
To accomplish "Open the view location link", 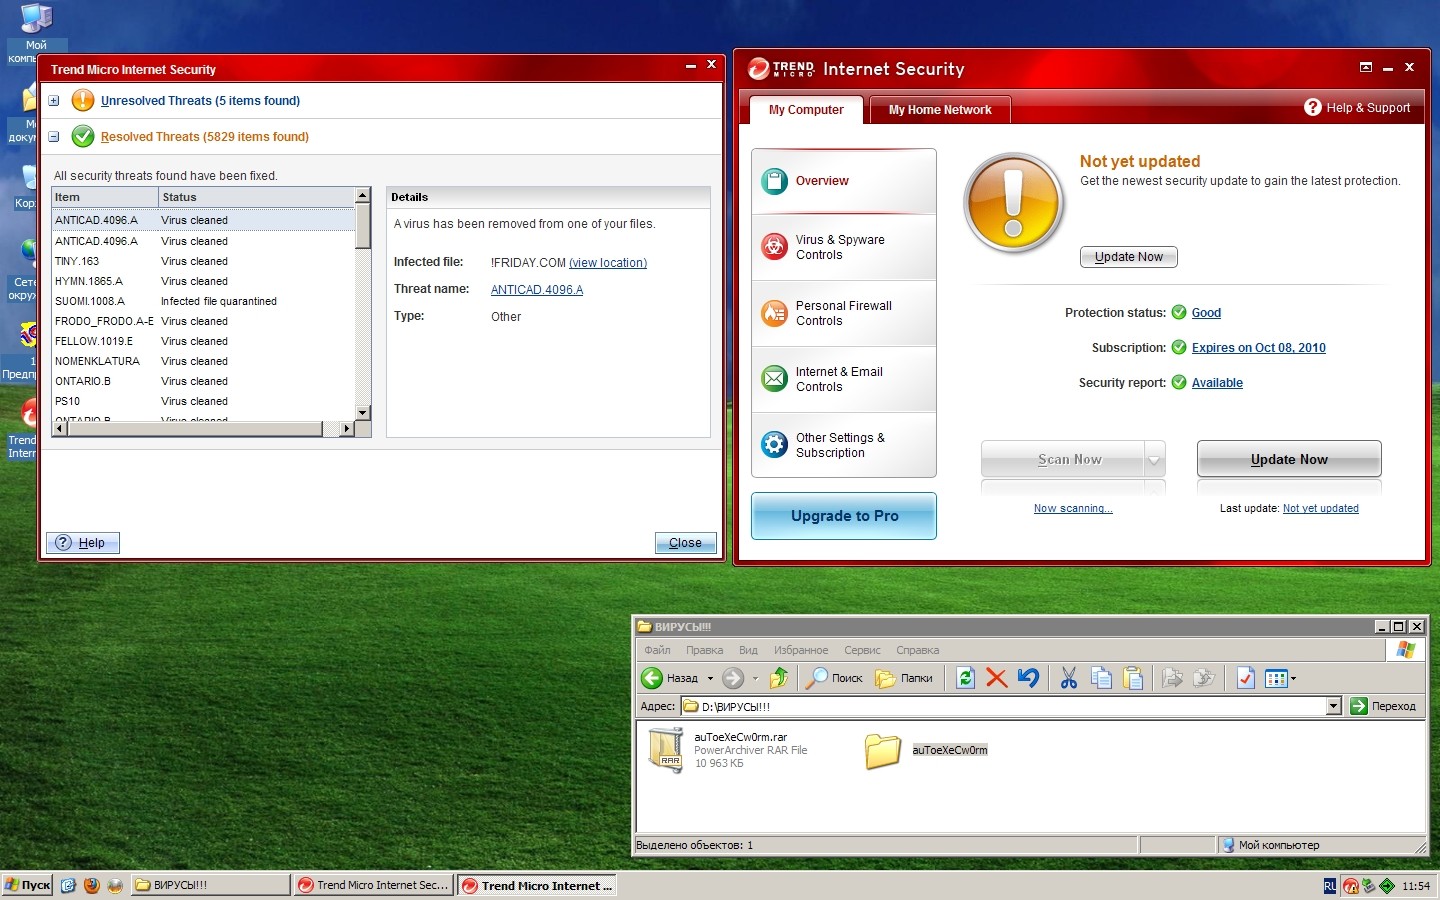I will (608, 263).
